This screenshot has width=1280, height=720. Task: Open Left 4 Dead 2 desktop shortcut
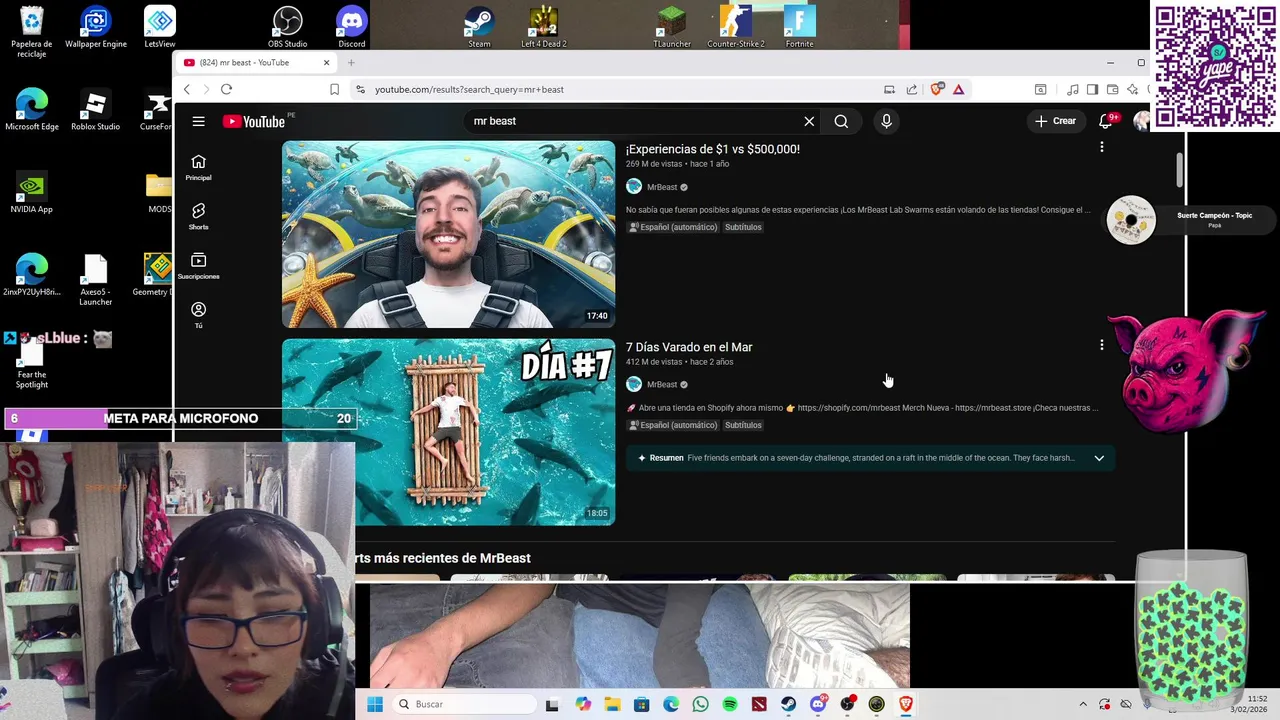coord(543,26)
